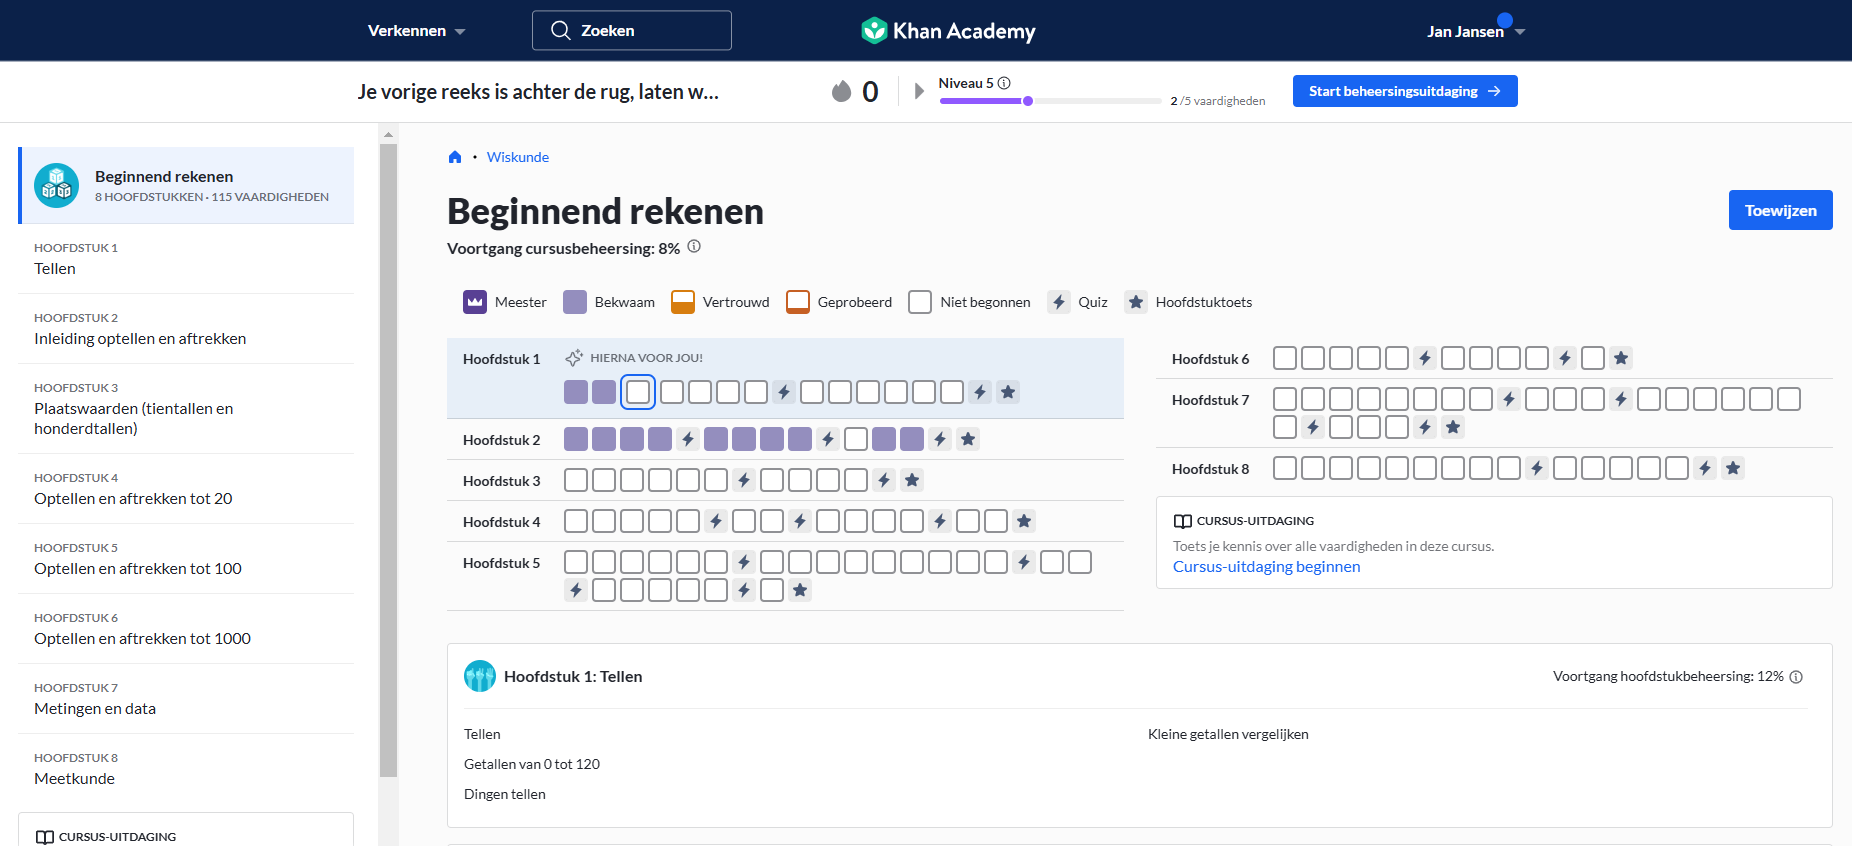The image size is (1852, 846).
Task: Click the Beginnend rekenen course icon in sidebar
Action: pyautogui.click(x=57, y=185)
